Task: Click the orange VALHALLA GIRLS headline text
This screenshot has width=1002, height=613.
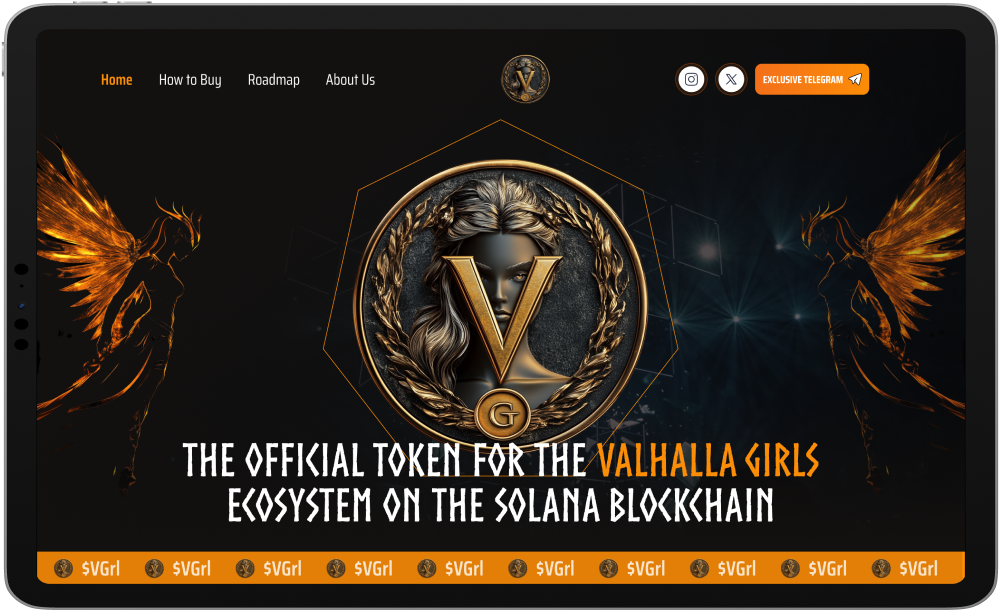Action: point(708,460)
